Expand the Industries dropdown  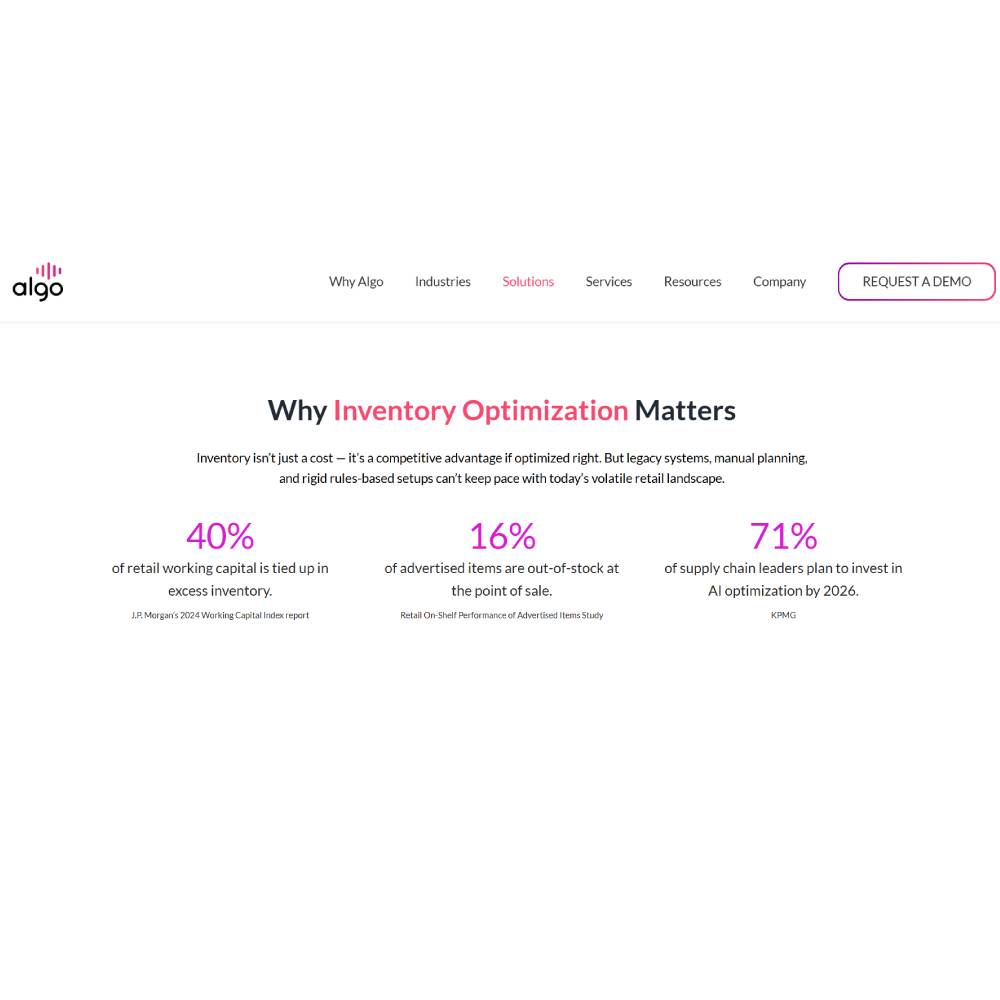point(443,281)
